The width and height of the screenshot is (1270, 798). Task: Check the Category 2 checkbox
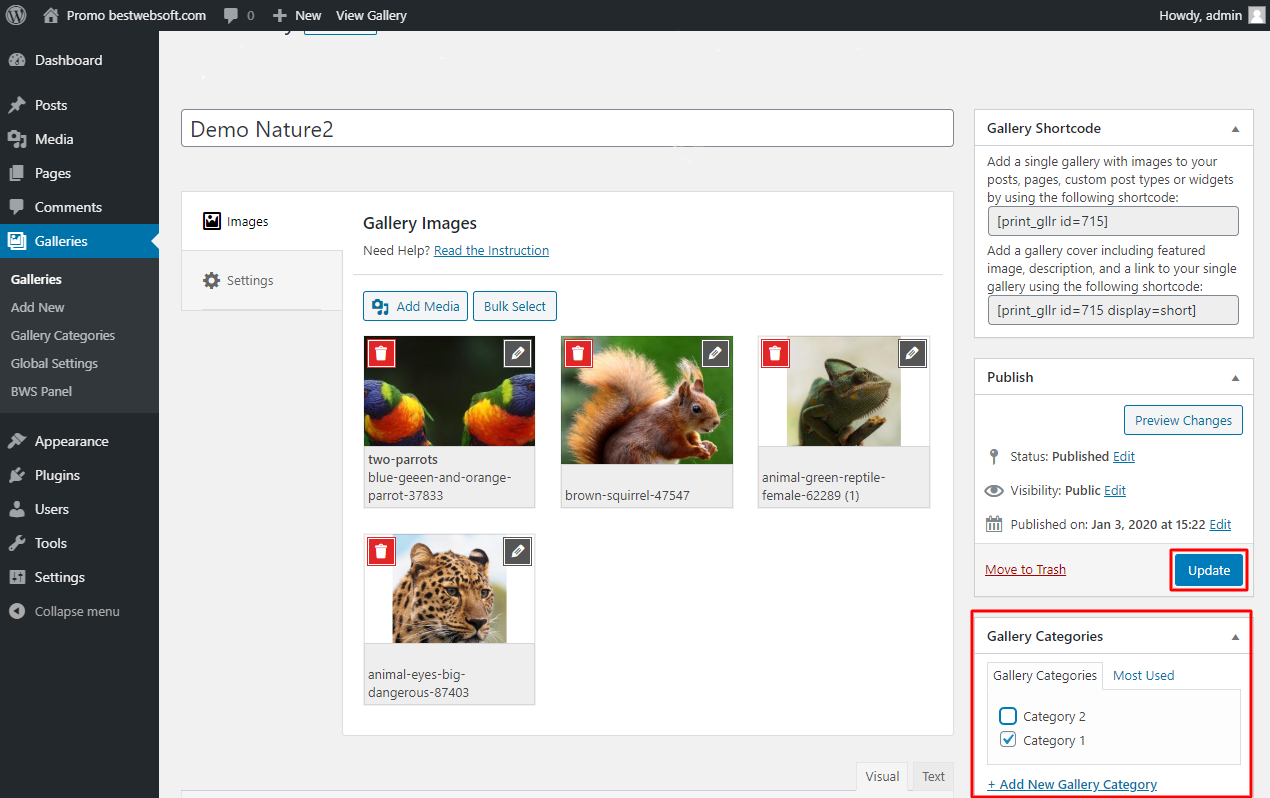coord(1008,716)
